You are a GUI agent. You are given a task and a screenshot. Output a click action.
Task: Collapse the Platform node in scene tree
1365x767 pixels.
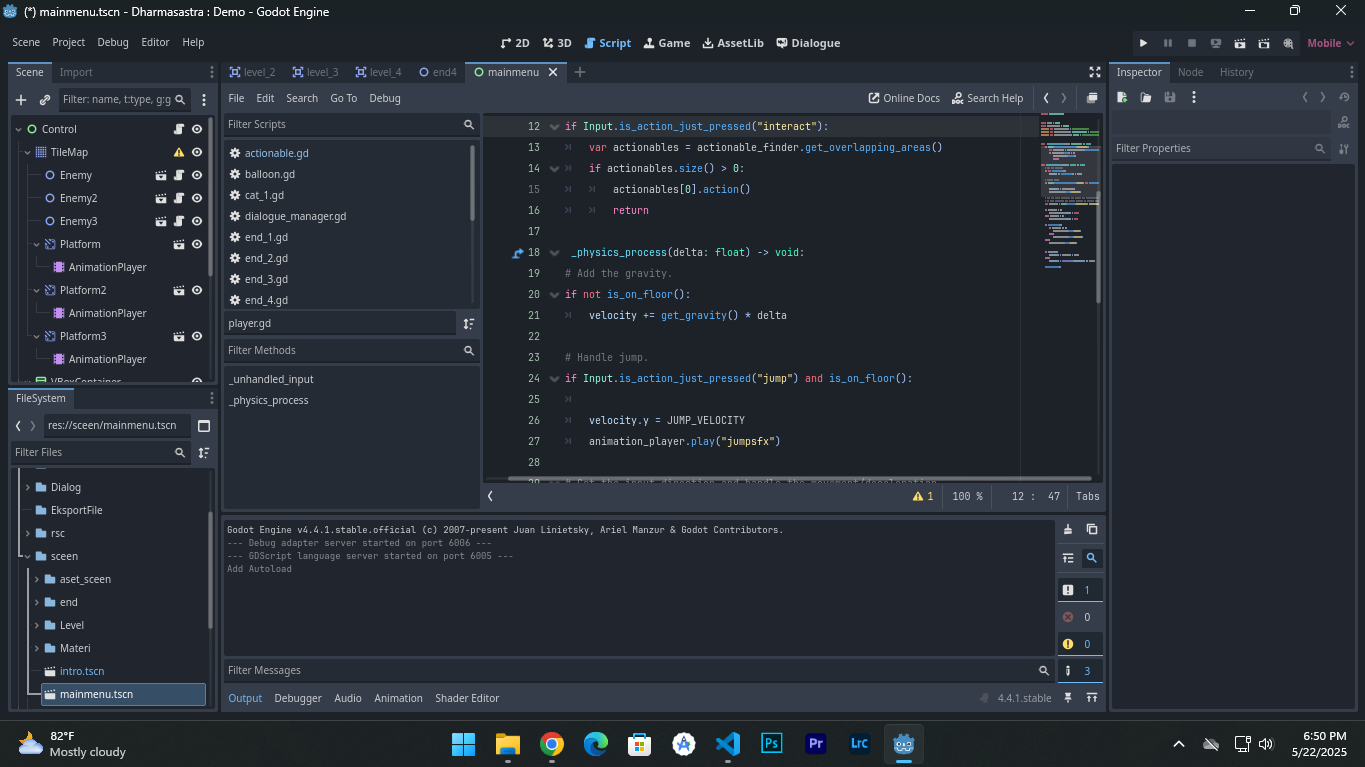click(x=36, y=244)
